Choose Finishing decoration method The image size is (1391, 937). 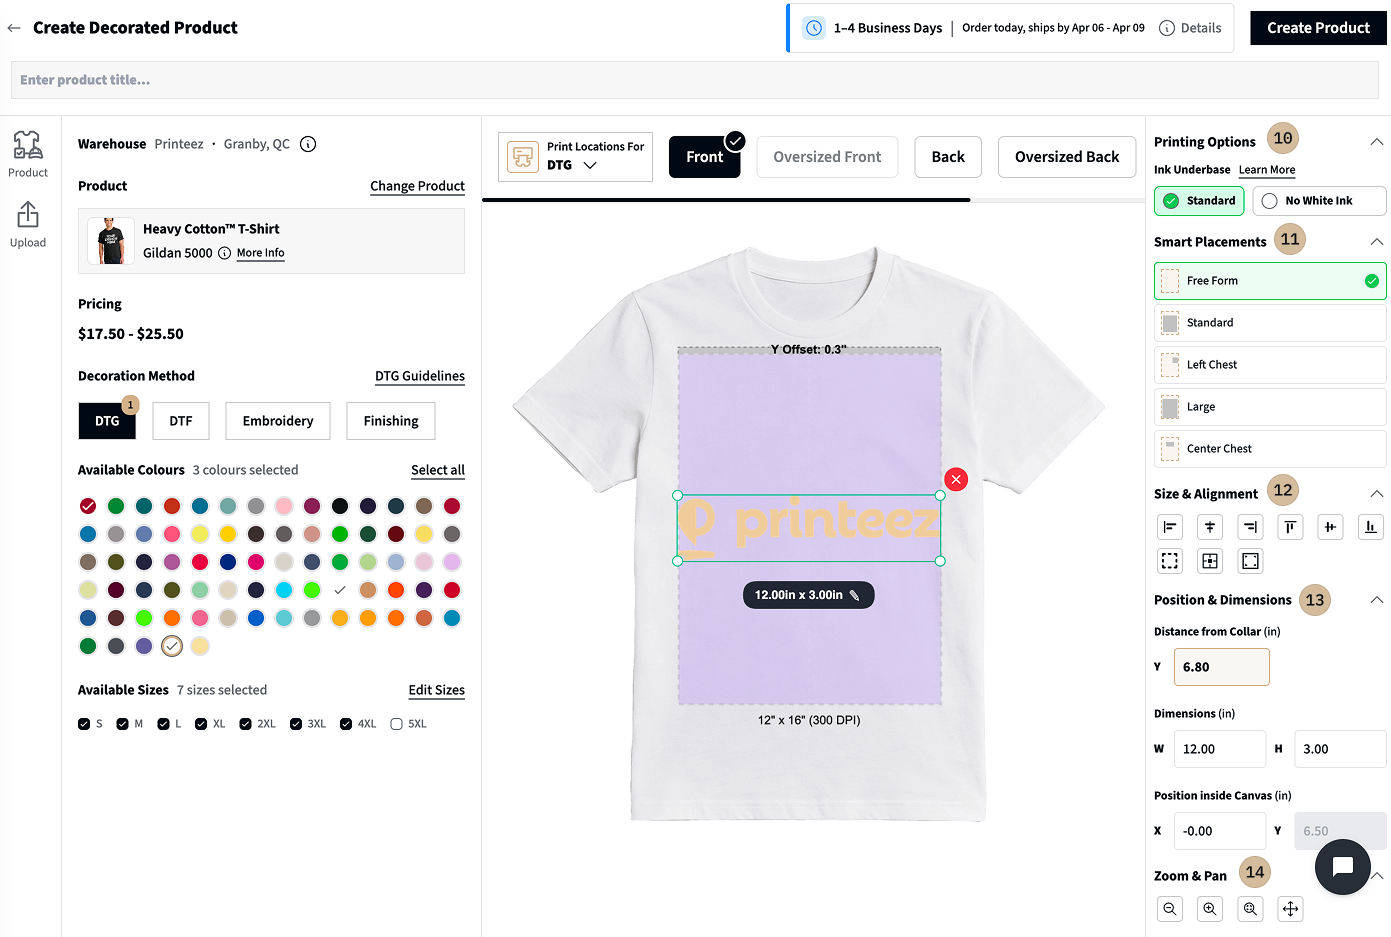(391, 421)
